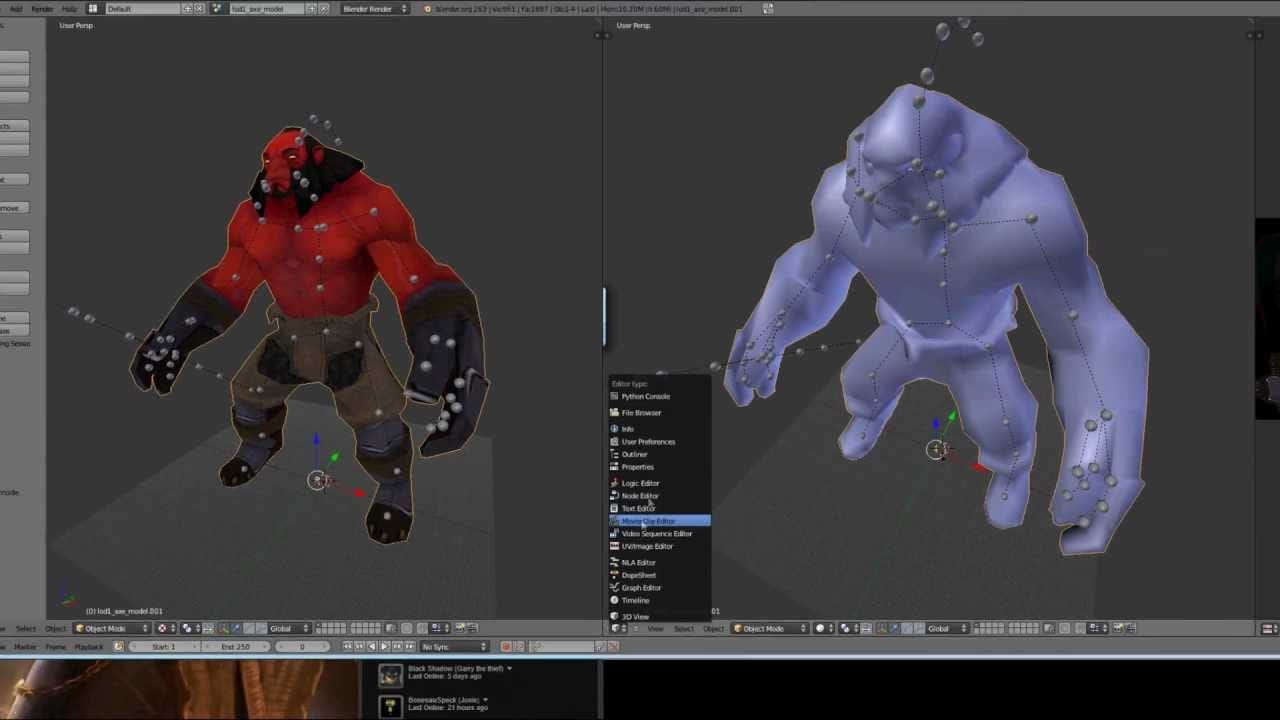Viewport: 1280px width, 720px height.
Task: Click the DopeSheet icon in menu
Action: [614, 576]
